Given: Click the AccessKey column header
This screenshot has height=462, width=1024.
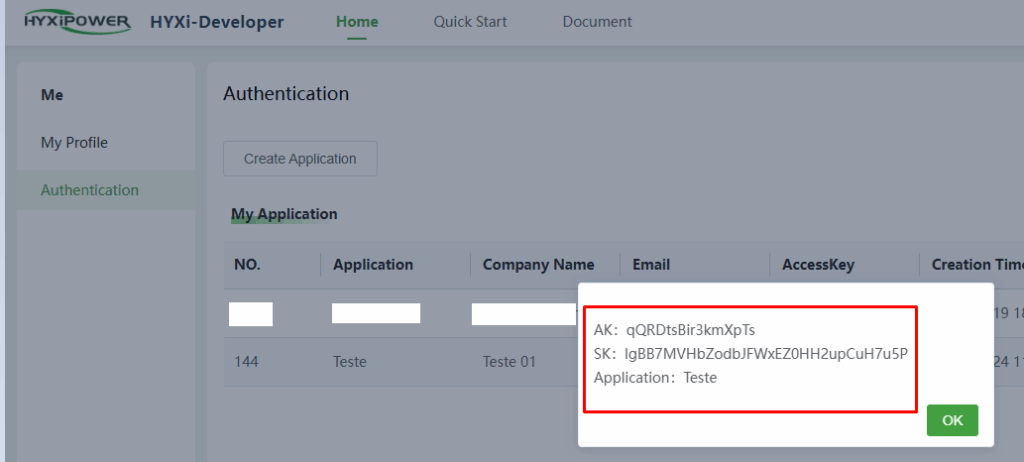Looking at the screenshot, I should tap(818, 265).
